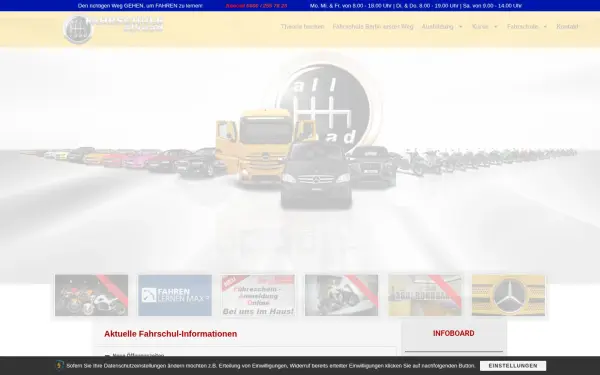This screenshot has width=600, height=375.
Task: Expand the Ausbildung dropdown menu
Action: pos(442,27)
